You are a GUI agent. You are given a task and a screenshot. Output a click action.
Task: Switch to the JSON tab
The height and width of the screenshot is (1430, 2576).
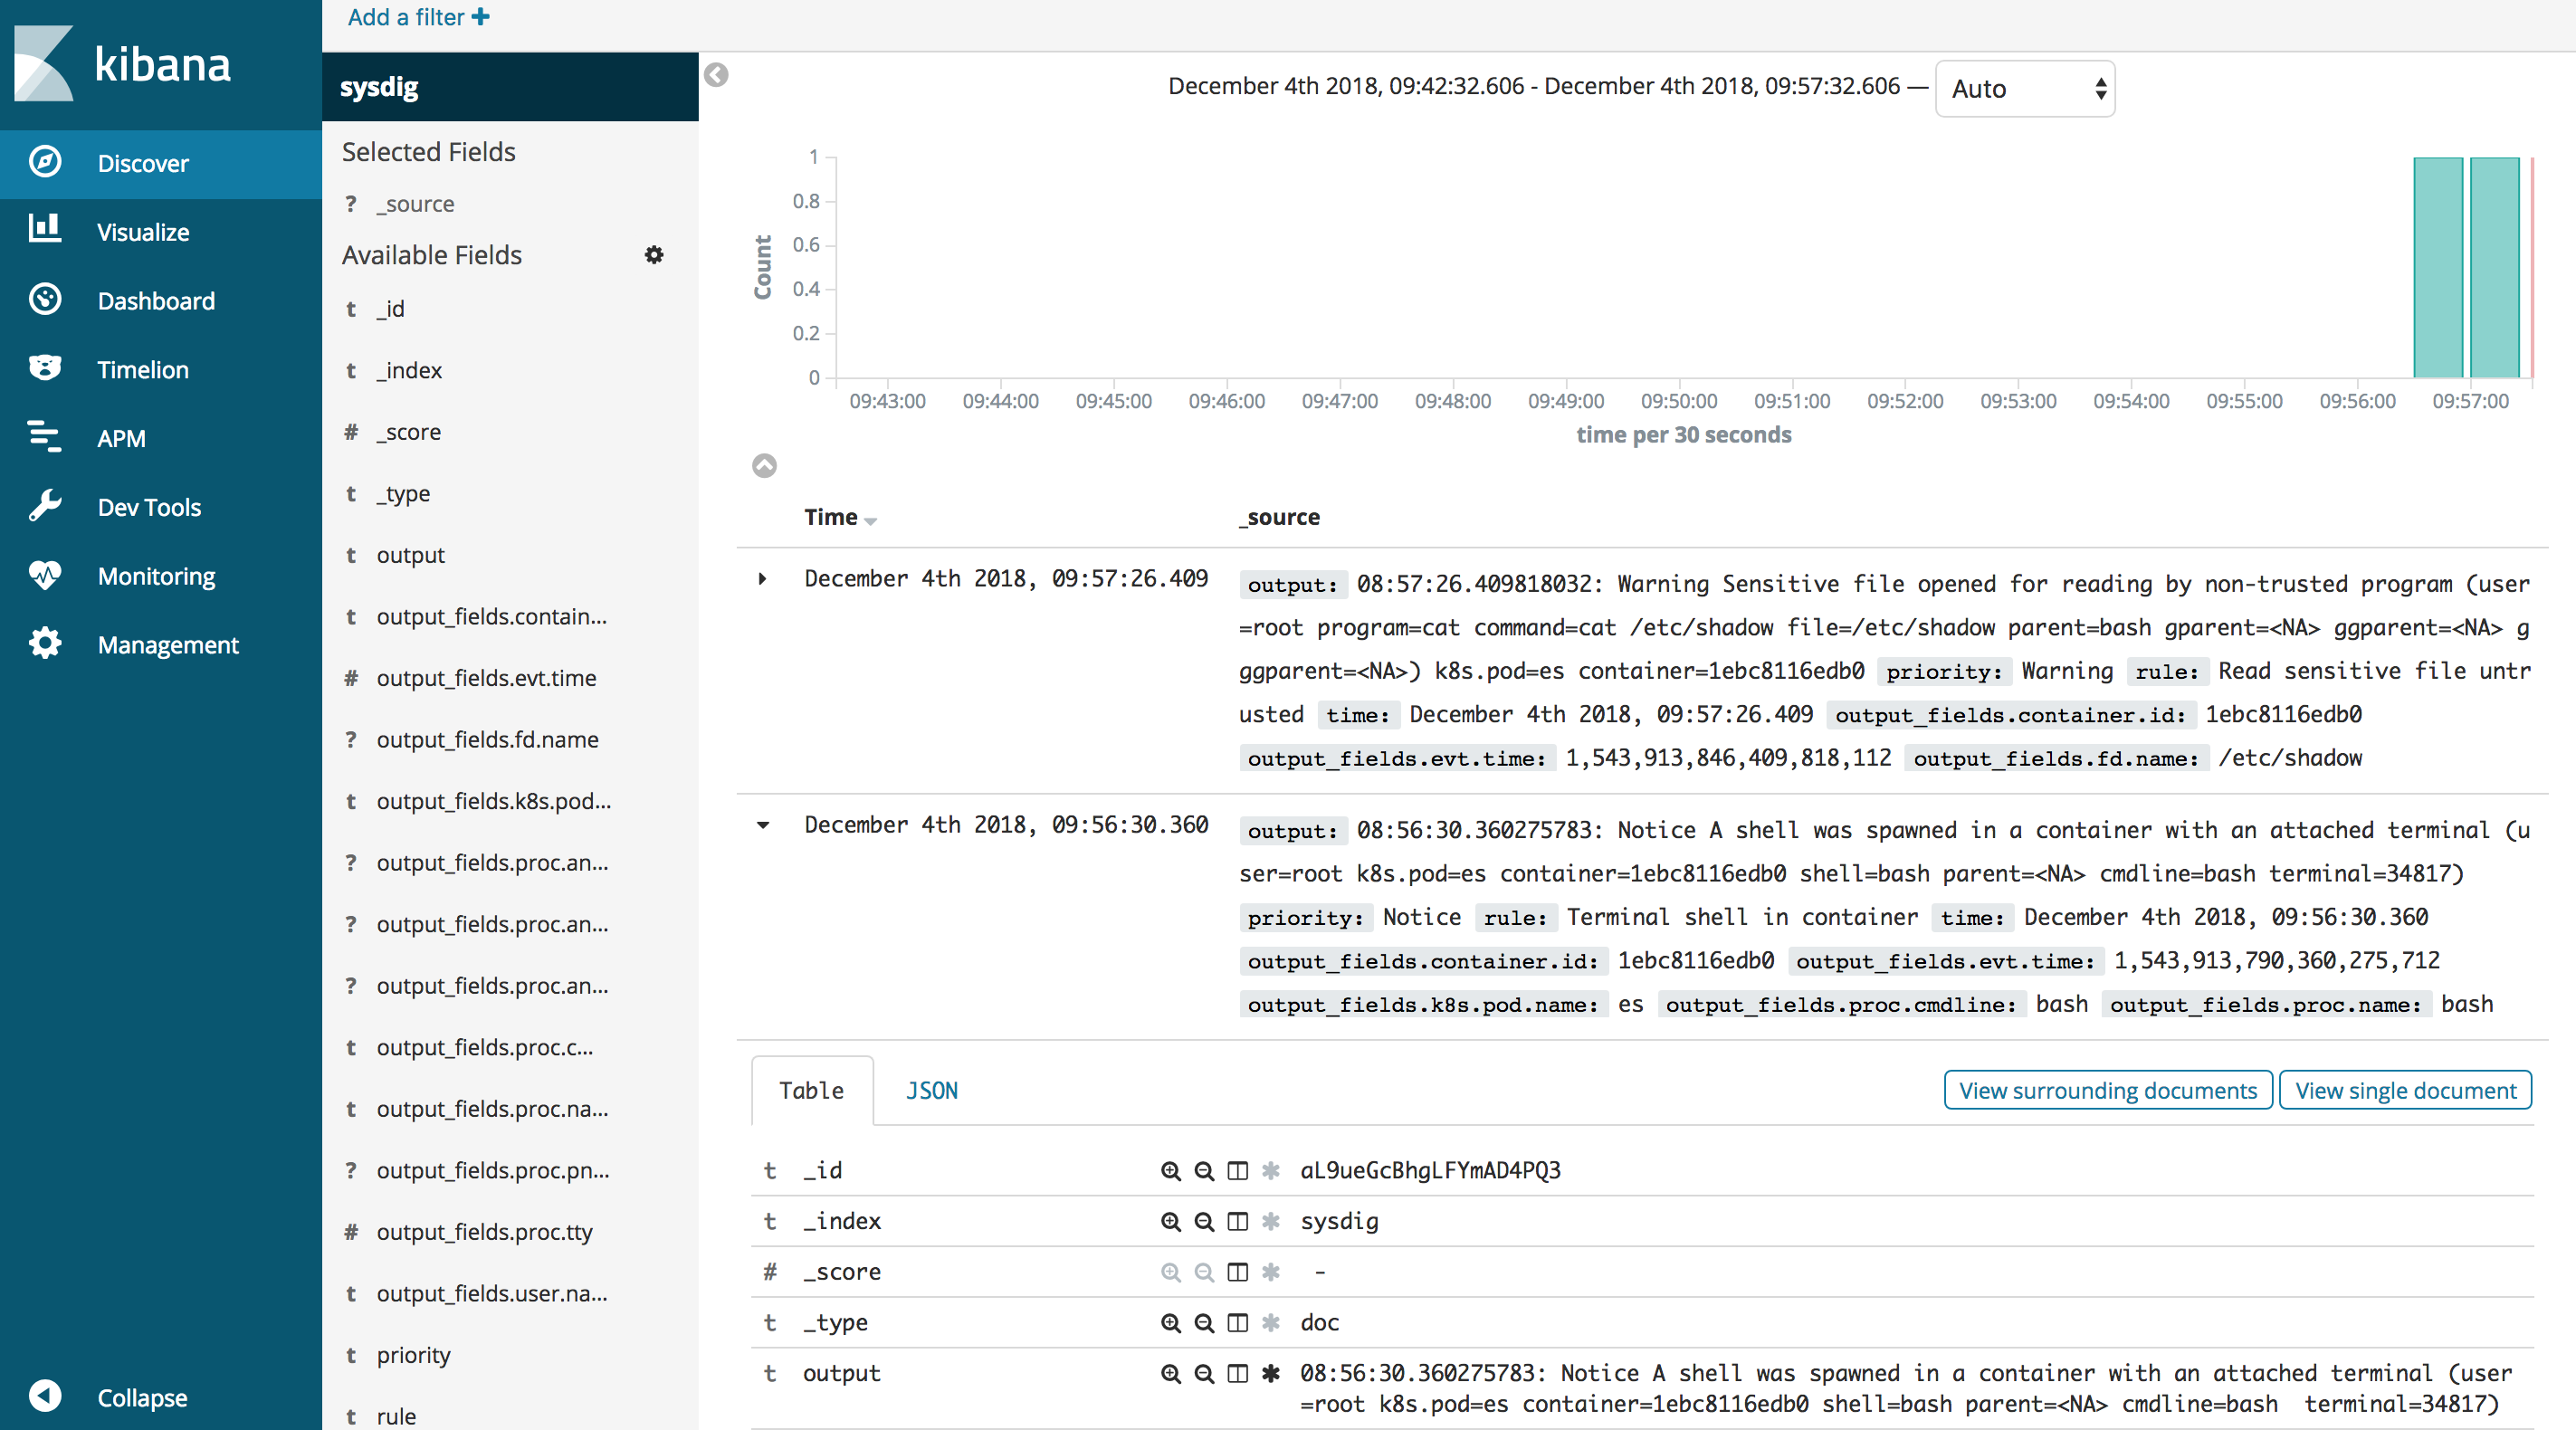pos(931,1090)
